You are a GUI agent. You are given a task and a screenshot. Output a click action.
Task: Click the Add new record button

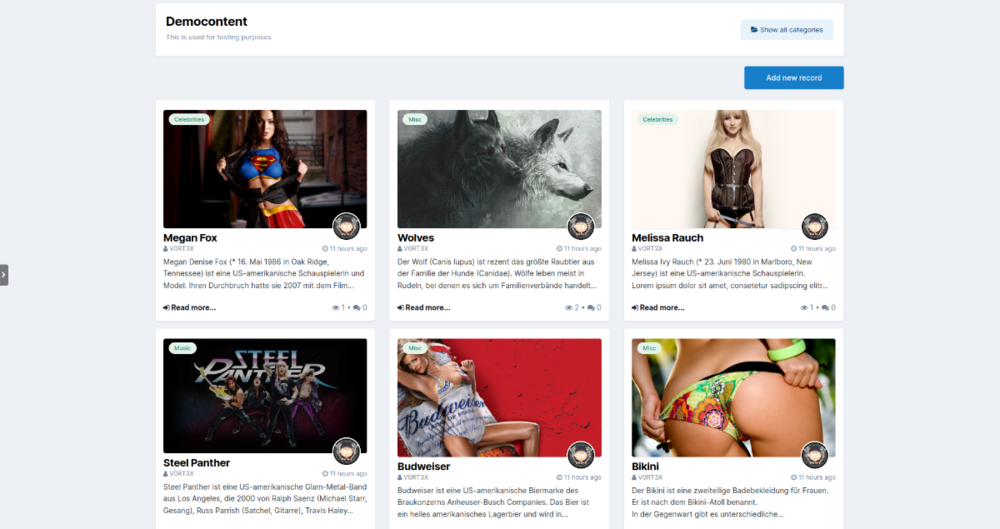point(793,78)
